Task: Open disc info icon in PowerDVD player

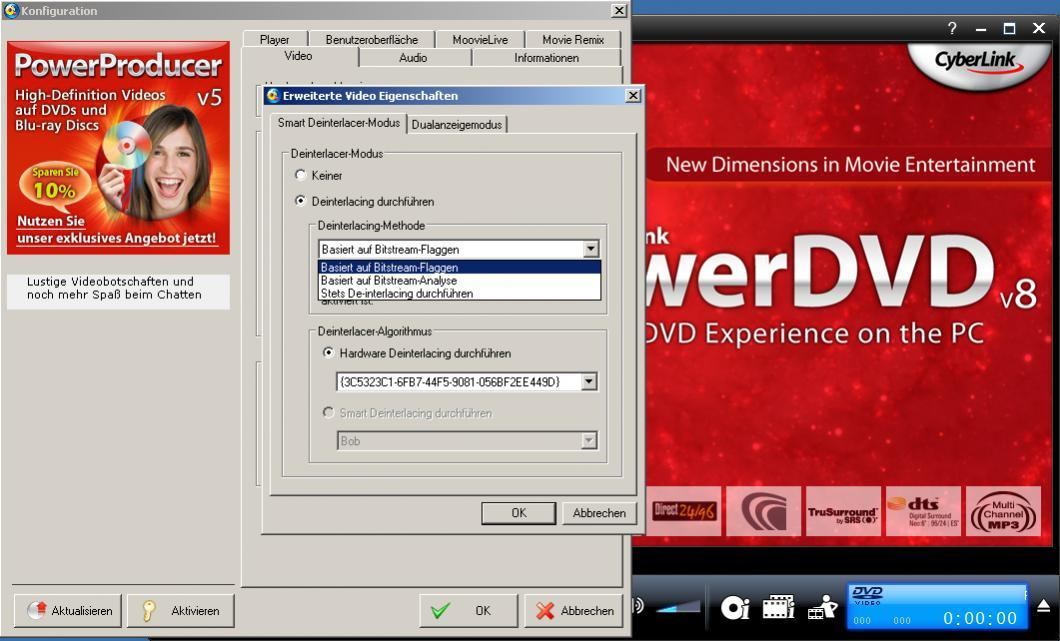Action: point(734,608)
